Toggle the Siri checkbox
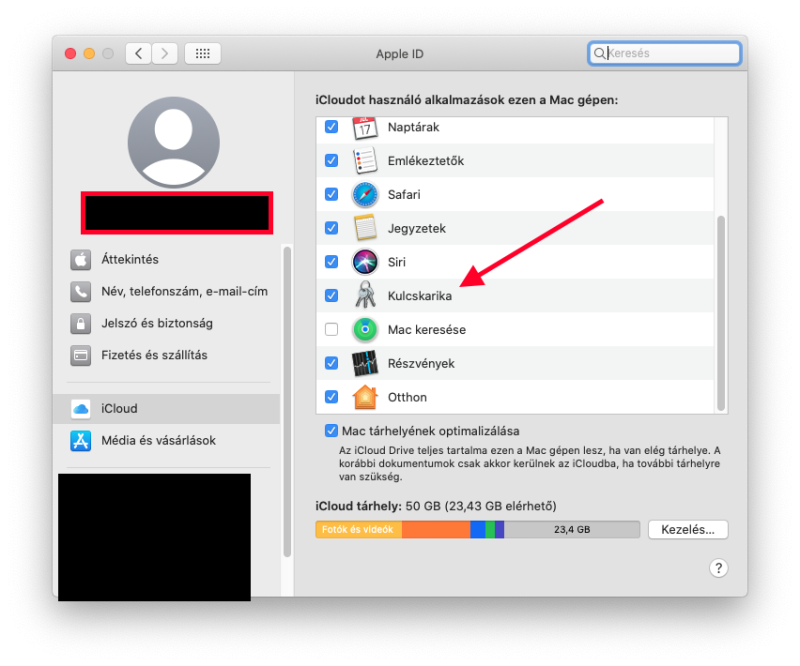The image size is (800, 666). [332, 262]
